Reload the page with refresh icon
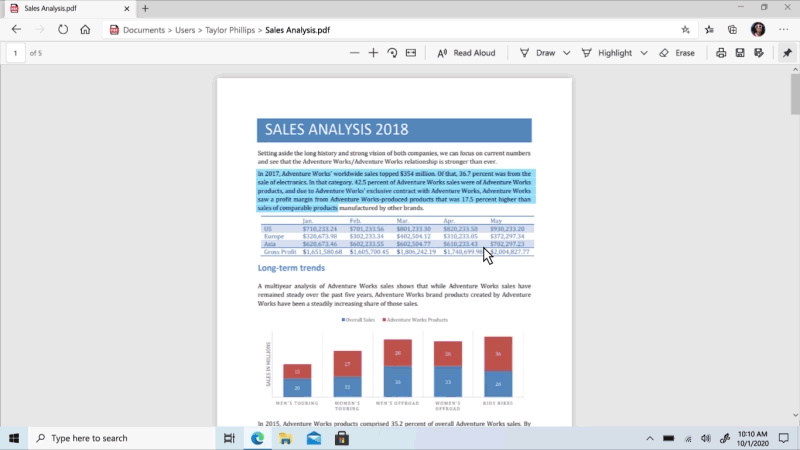800x450 pixels. pos(63,30)
